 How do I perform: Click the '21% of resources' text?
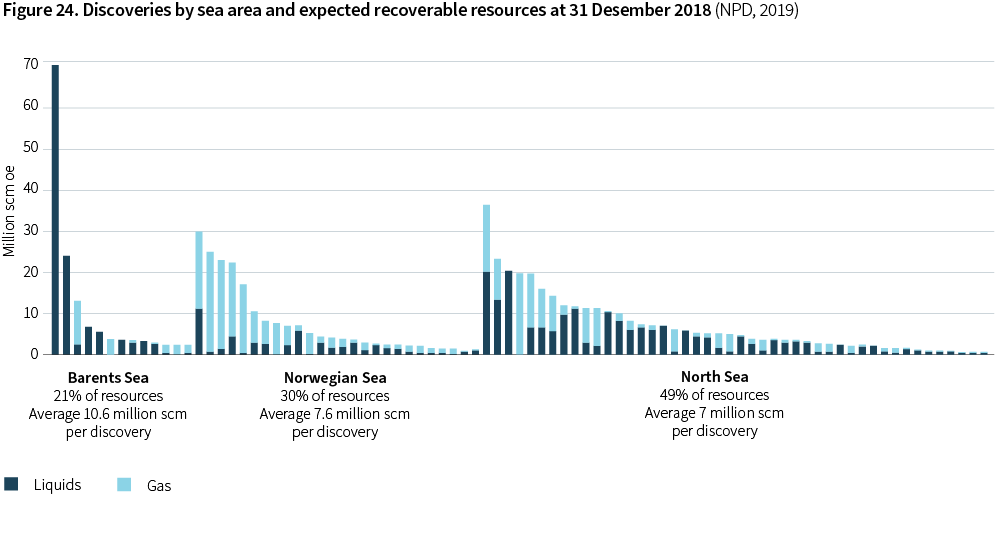pyautogui.click(x=109, y=396)
